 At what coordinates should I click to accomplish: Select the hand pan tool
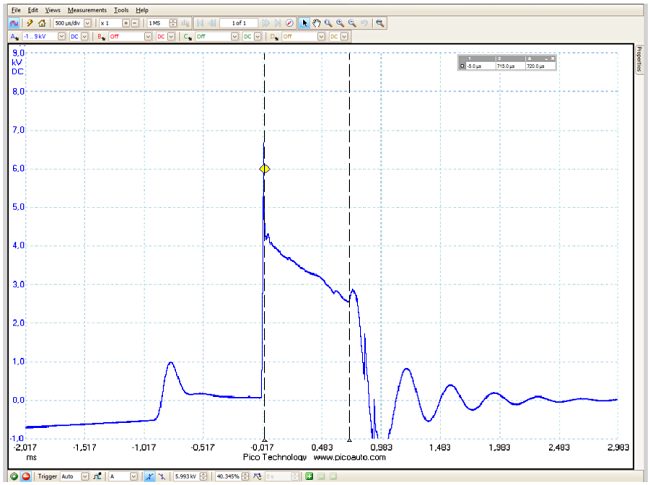click(x=317, y=22)
